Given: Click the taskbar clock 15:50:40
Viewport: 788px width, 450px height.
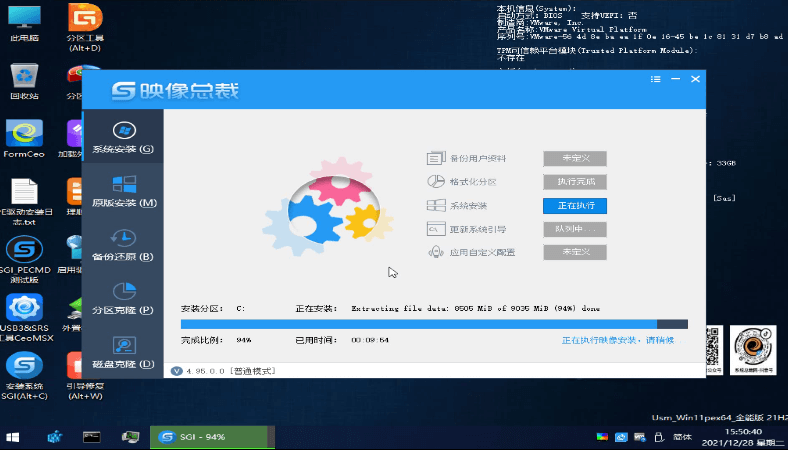Looking at the screenshot, I should click(x=744, y=431).
